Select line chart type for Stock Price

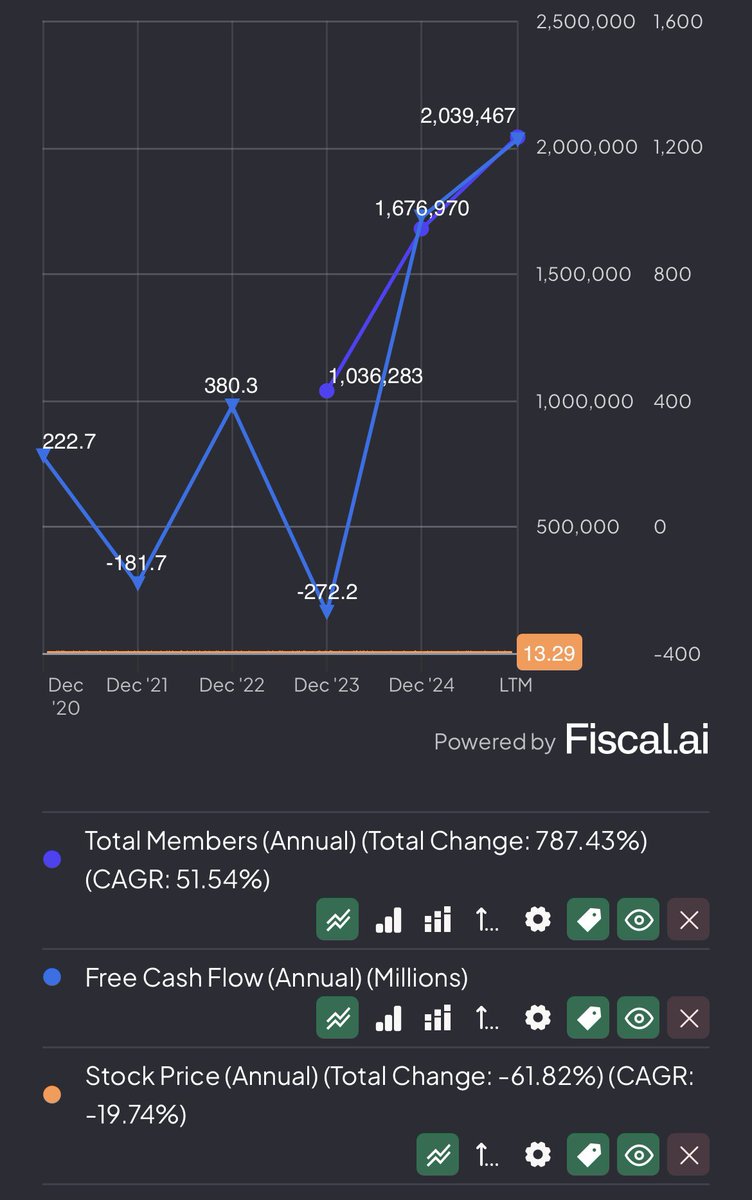point(438,1155)
